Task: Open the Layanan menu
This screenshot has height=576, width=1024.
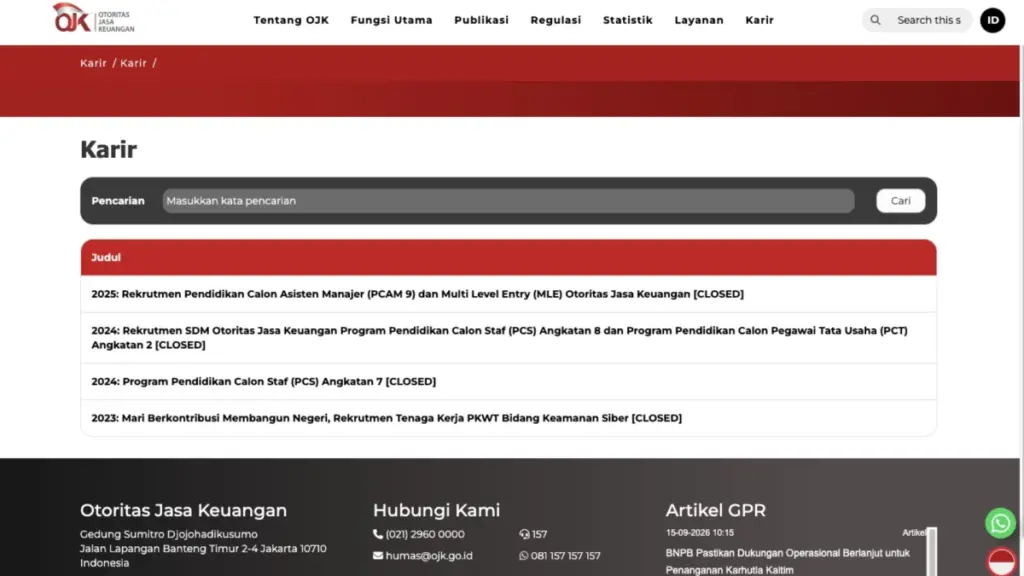Action: [699, 20]
